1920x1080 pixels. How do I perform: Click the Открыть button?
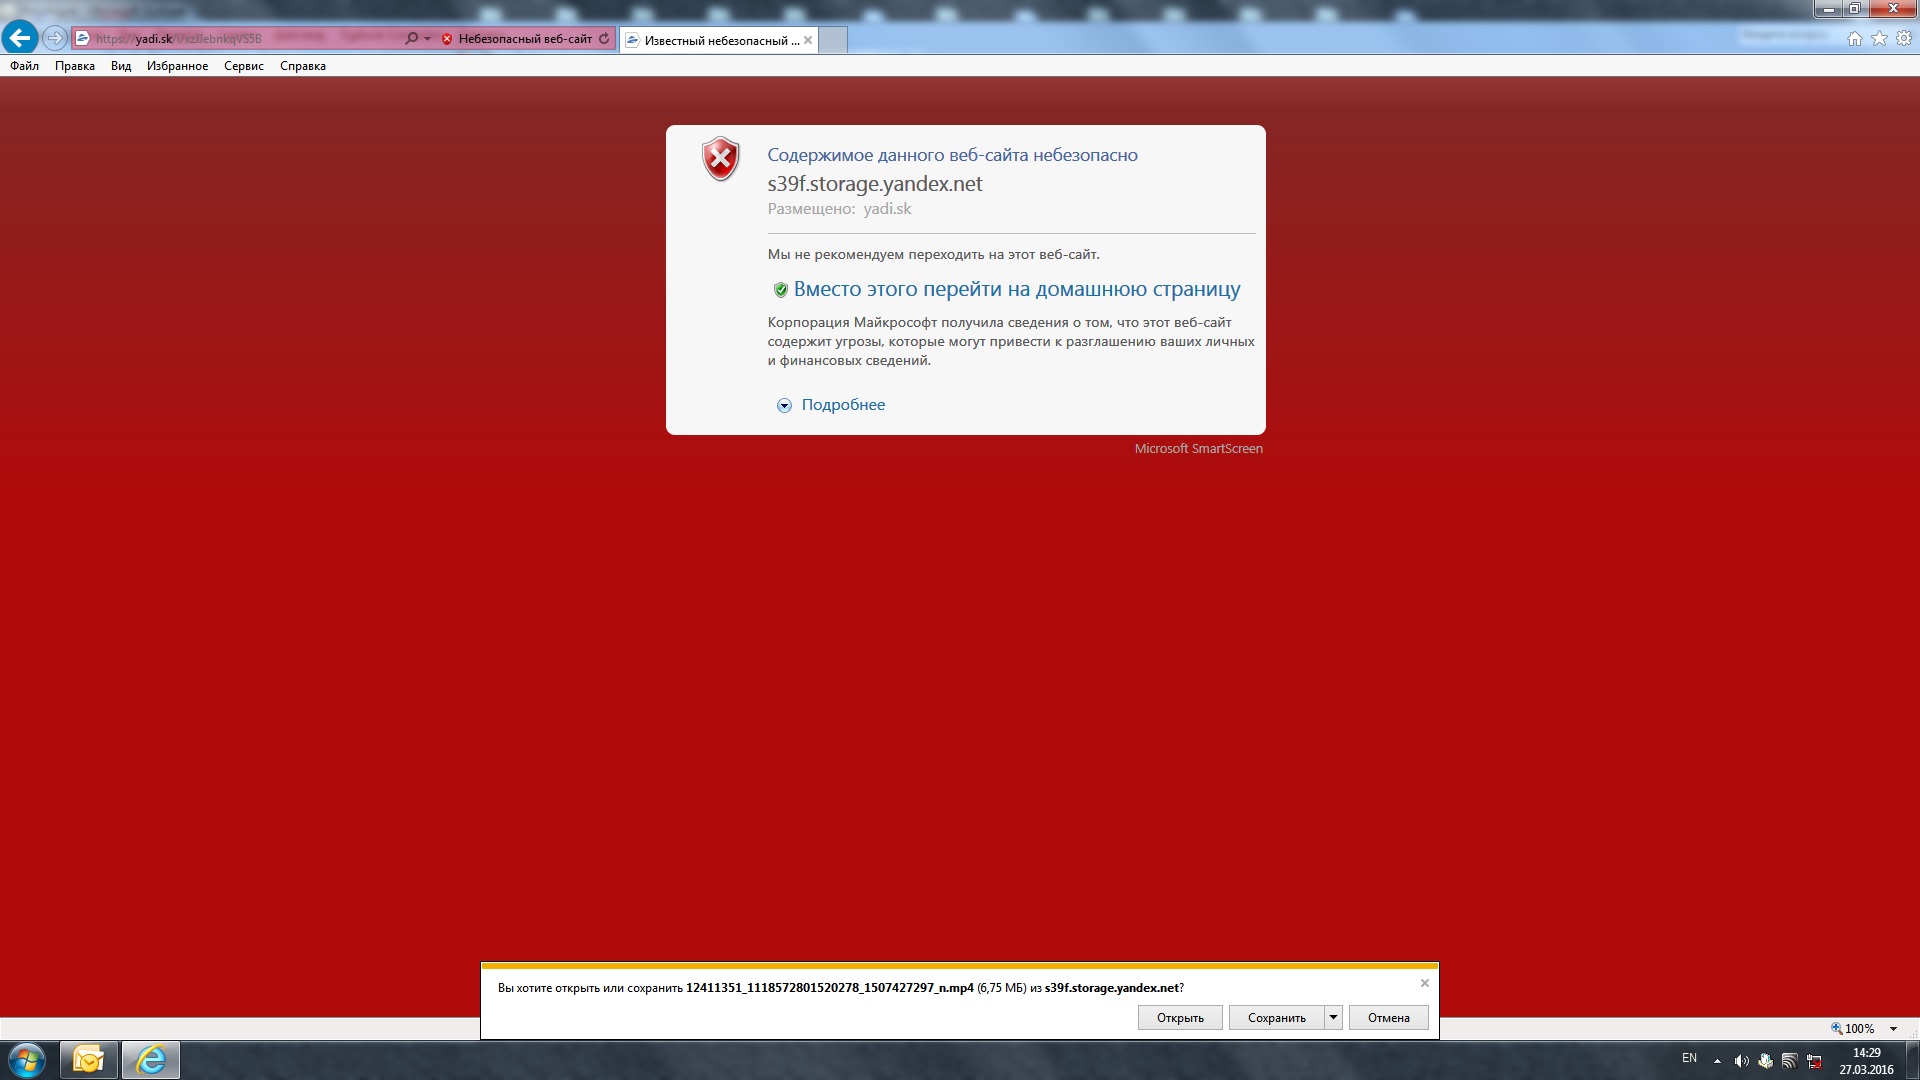1180,1017
